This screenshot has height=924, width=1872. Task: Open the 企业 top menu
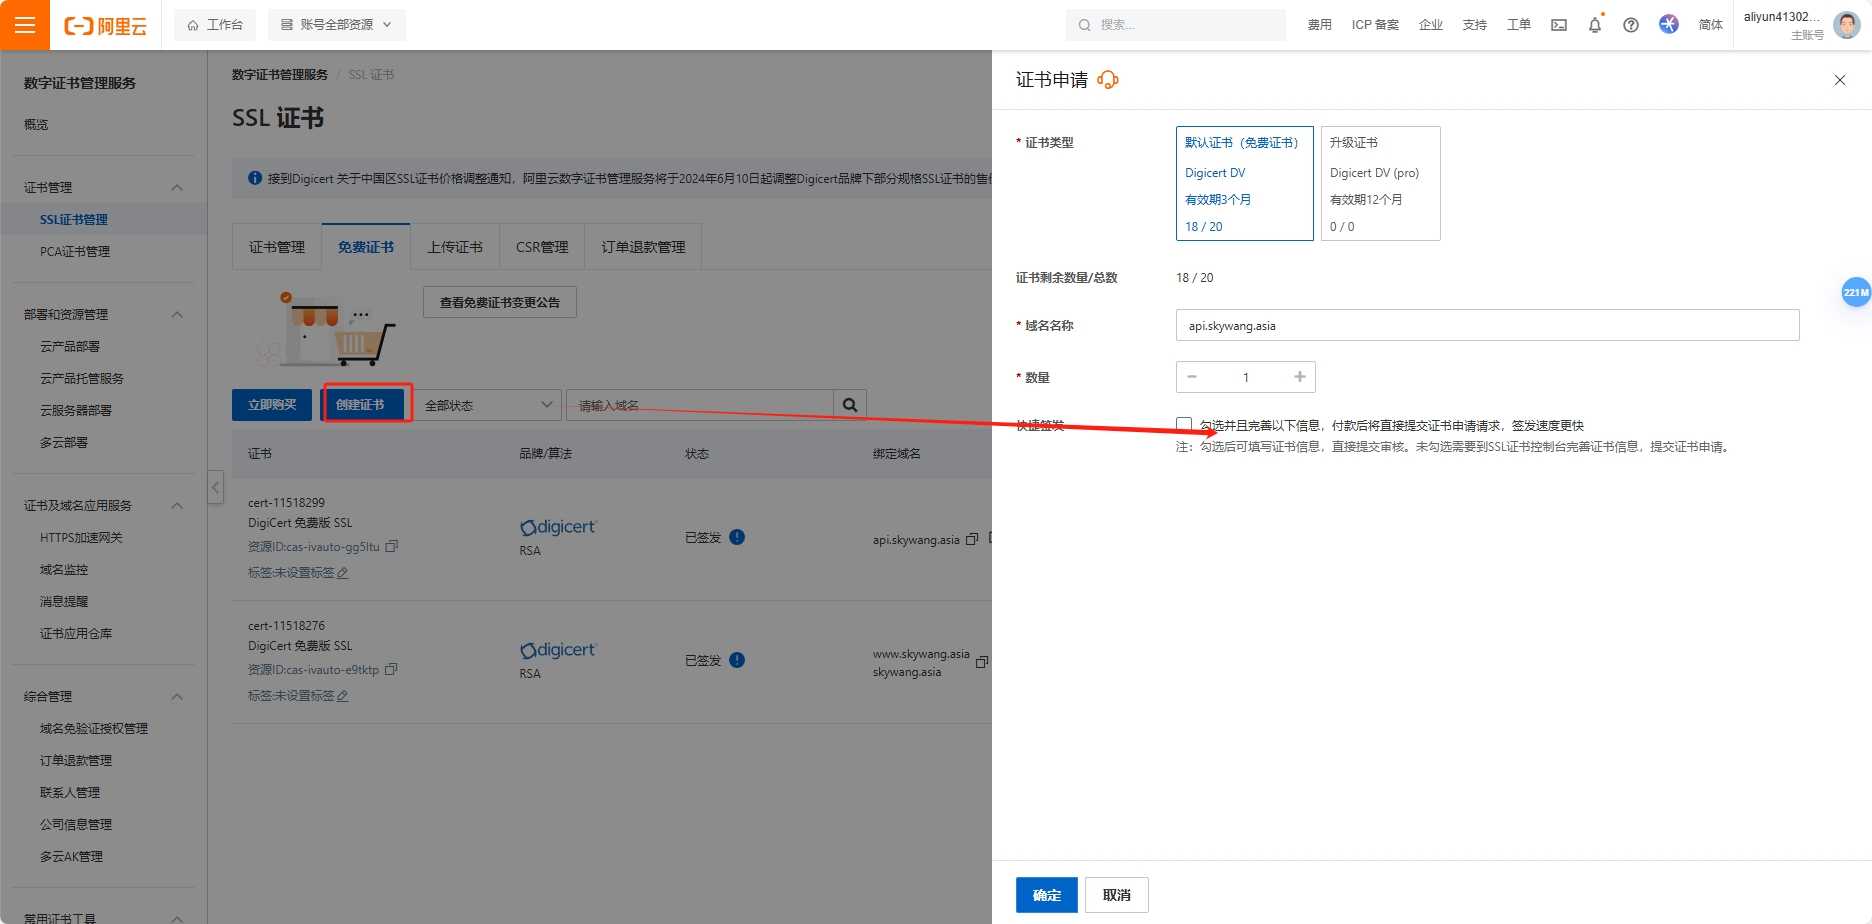[x=1431, y=25]
